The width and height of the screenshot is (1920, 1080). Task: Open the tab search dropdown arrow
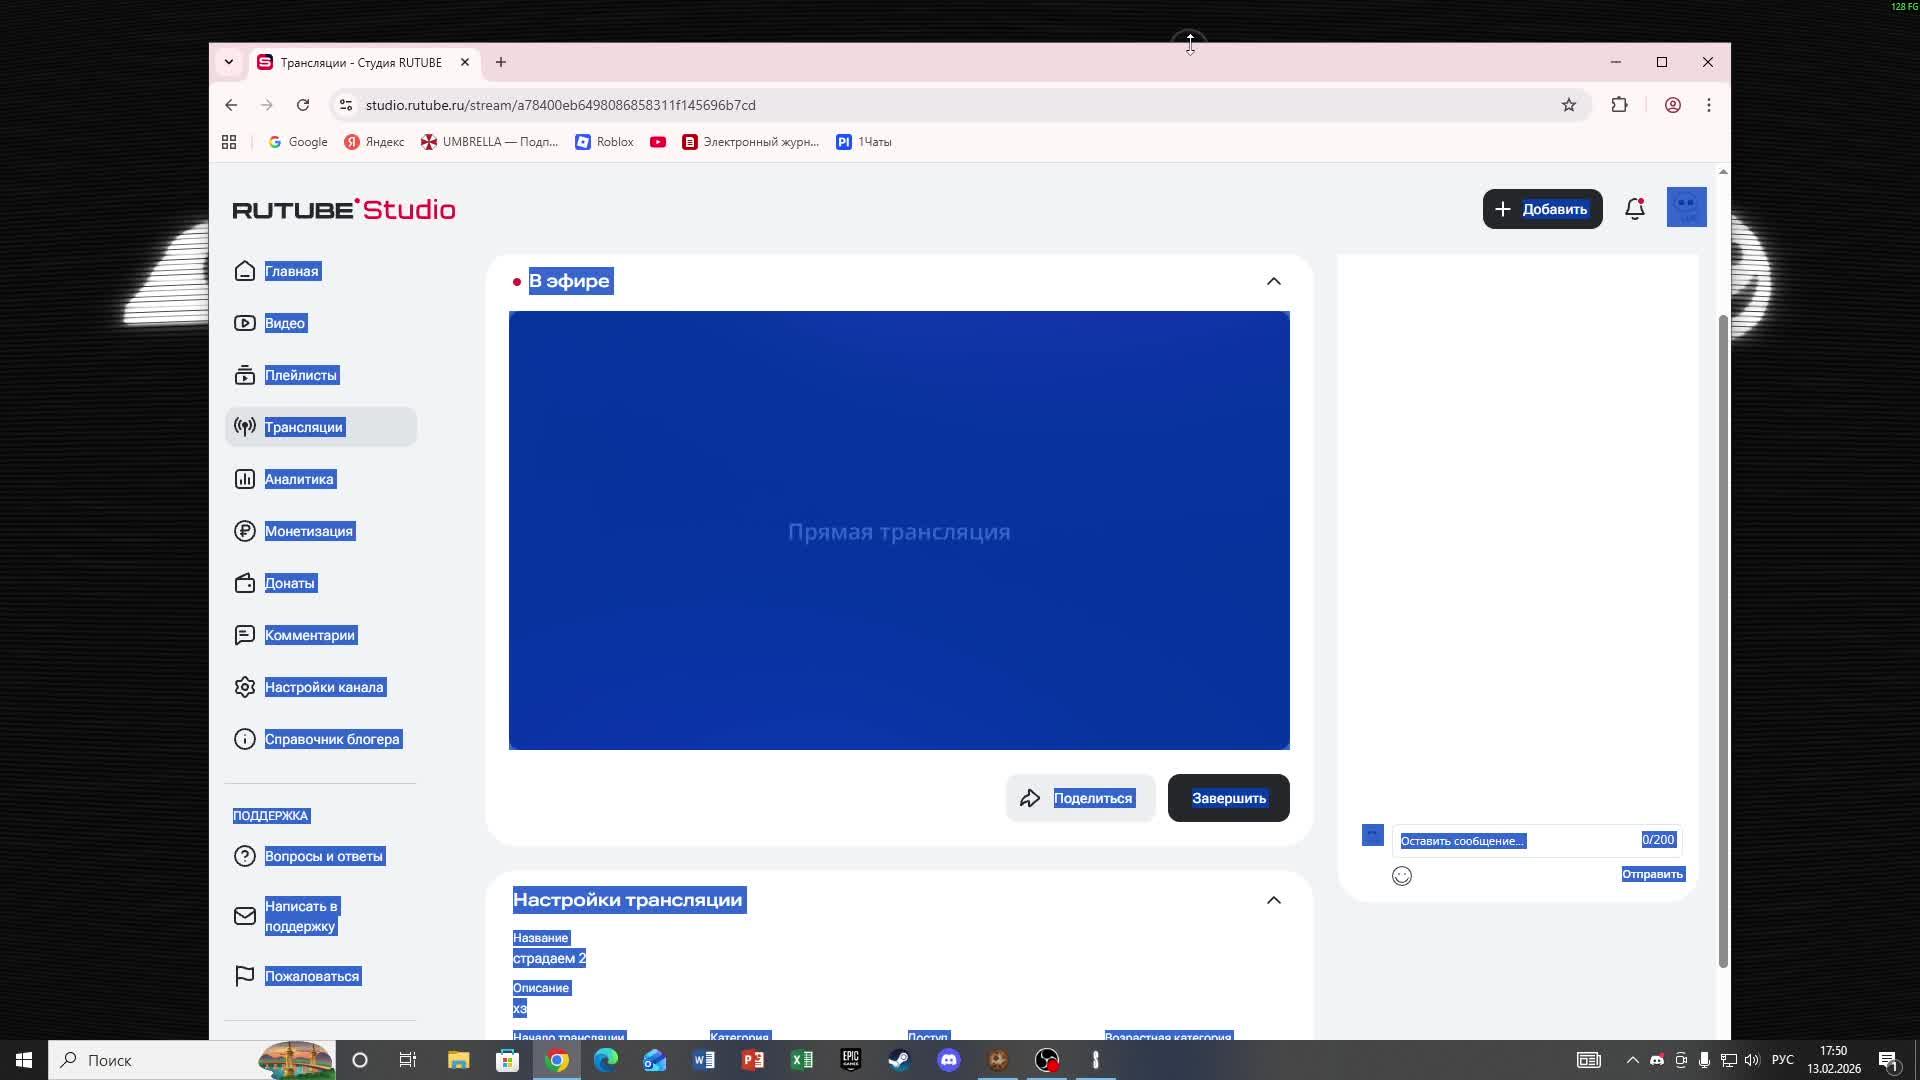pos(229,62)
